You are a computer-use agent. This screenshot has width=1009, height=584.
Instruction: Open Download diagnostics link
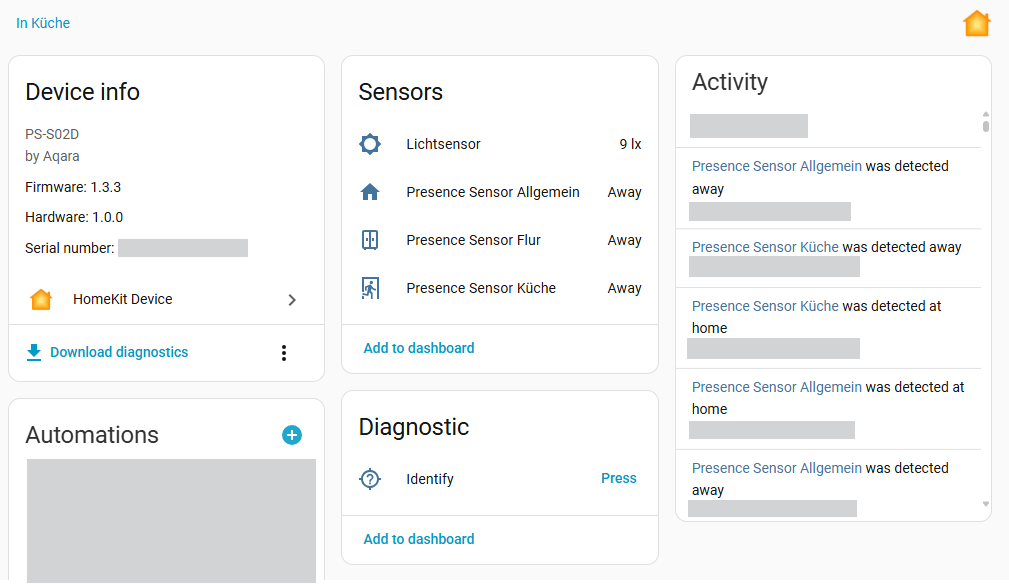click(x=119, y=352)
